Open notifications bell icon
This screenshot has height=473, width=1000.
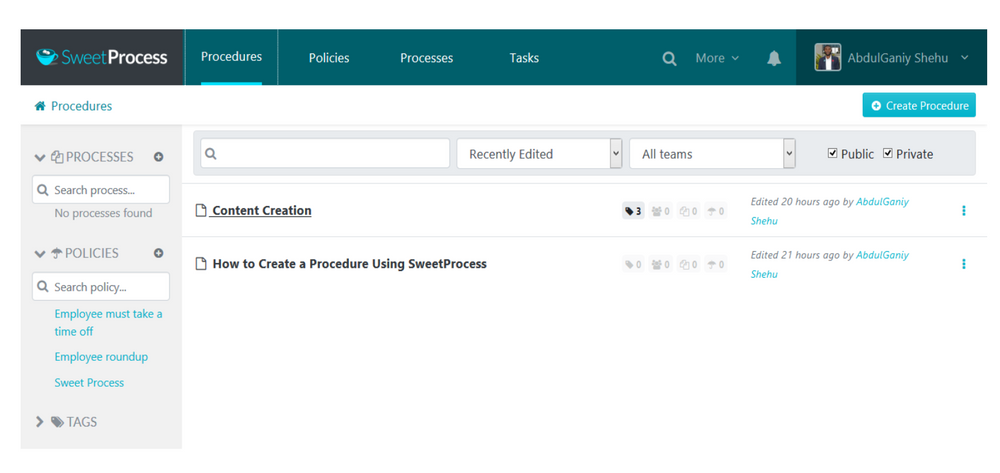(x=773, y=58)
